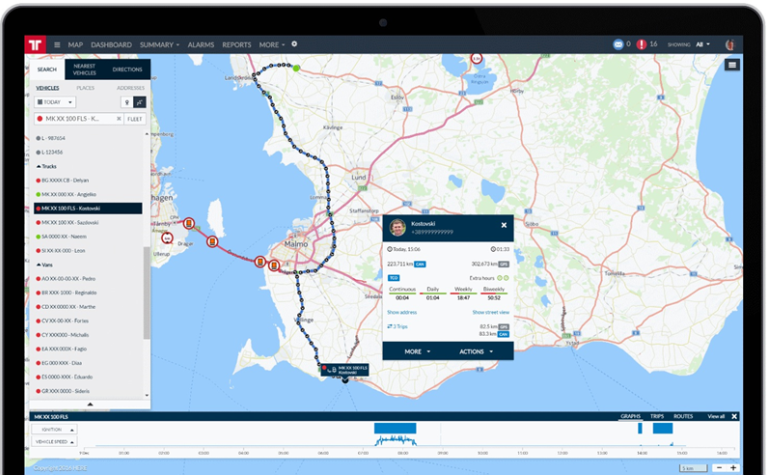The height and width of the screenshot is (475, 767).
Task: Clear the MK XX 100 FLS search field
Action: click(x=118, y=118)
